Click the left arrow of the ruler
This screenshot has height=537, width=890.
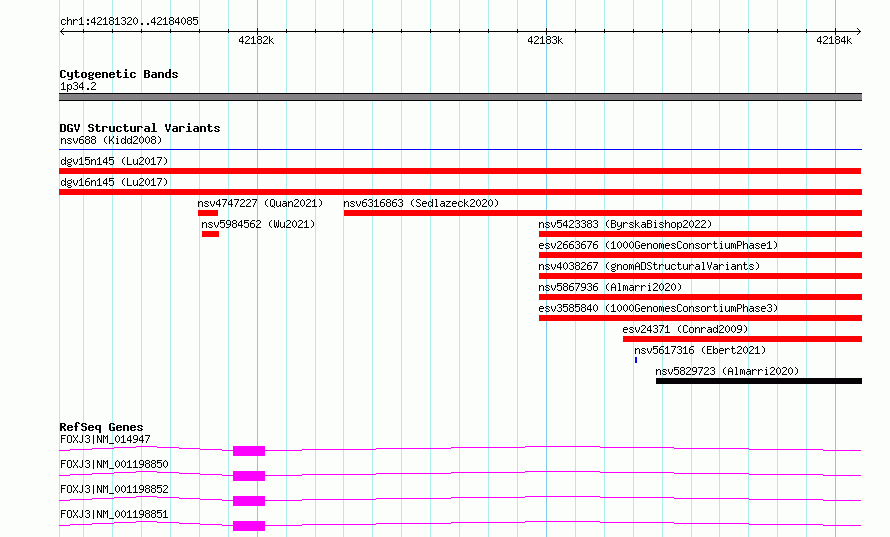[x=62, y=31]
